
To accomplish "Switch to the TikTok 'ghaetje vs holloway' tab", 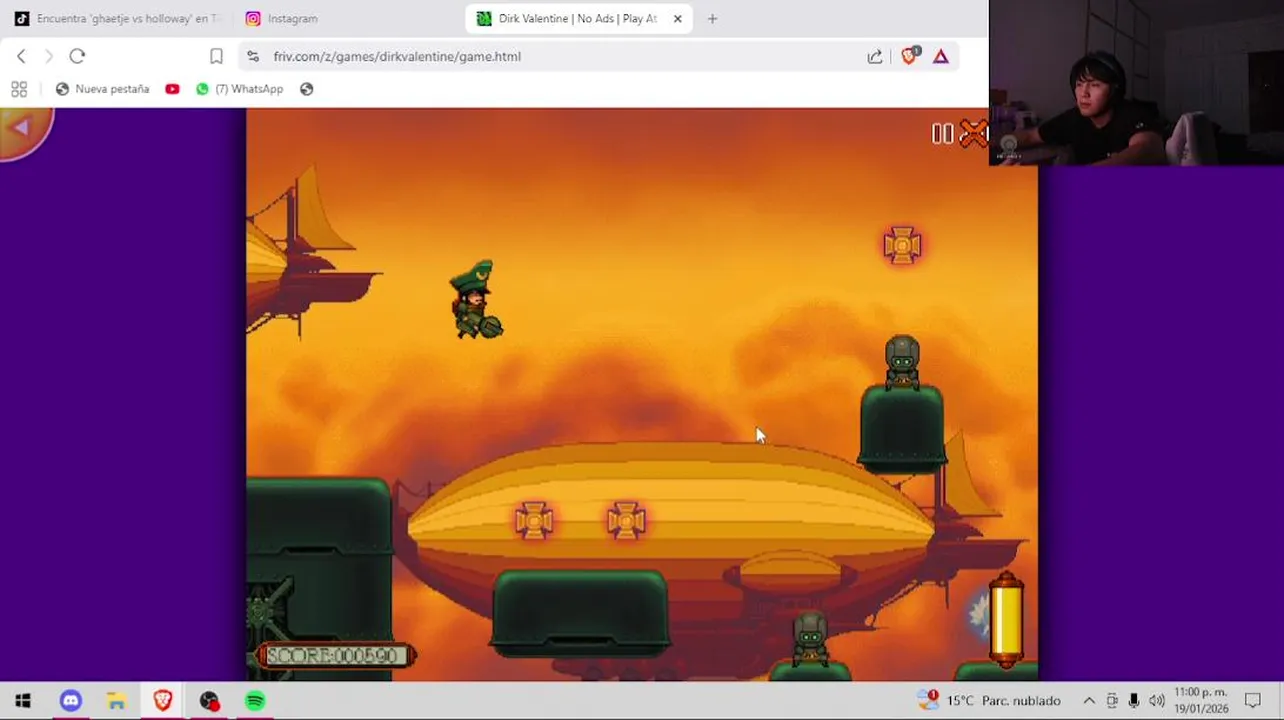I will (x=118, y=18).
